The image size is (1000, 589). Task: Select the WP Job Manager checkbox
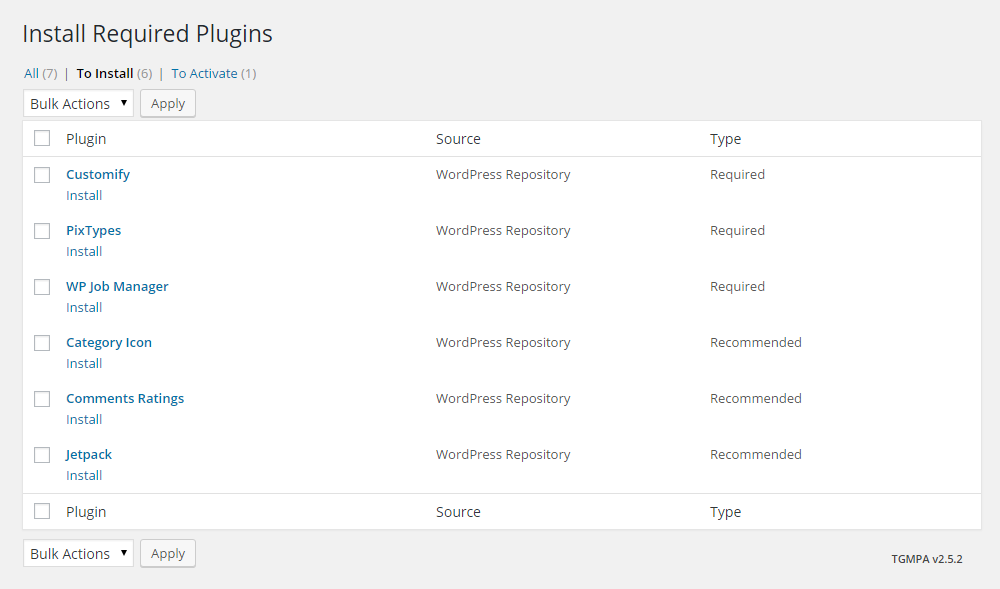(x=42, y=287)
